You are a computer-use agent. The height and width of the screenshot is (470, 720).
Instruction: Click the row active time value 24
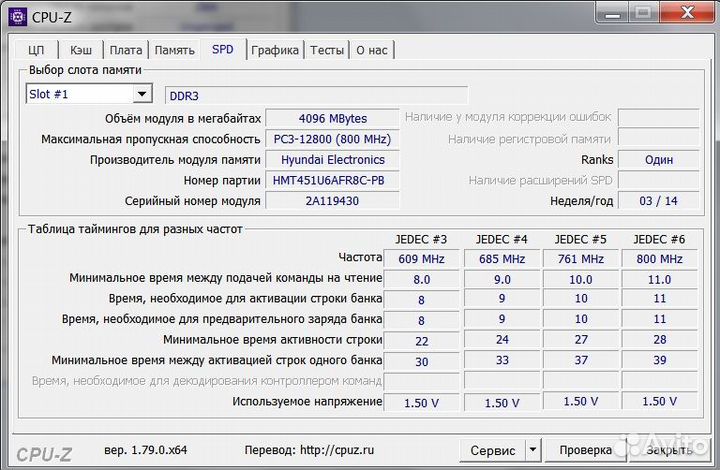502,340
